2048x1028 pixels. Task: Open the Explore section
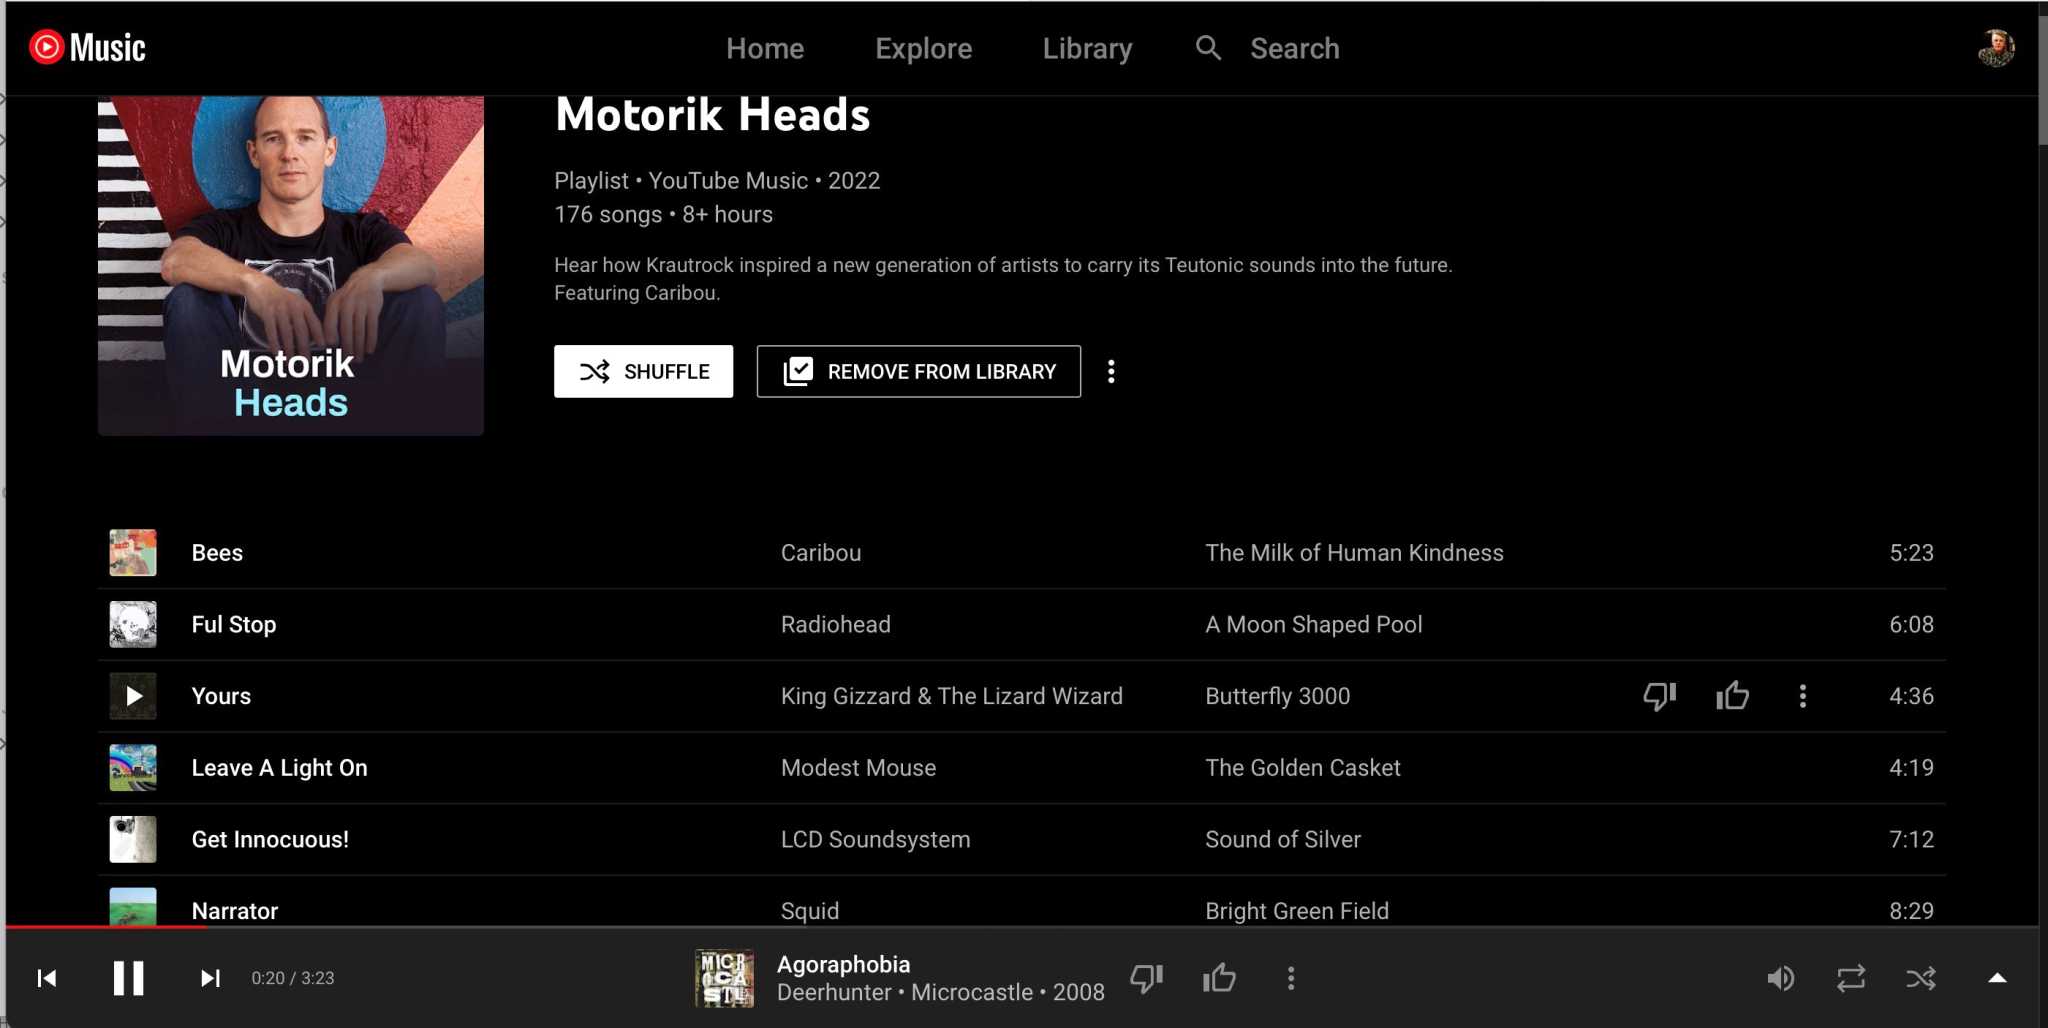(923, 47)
